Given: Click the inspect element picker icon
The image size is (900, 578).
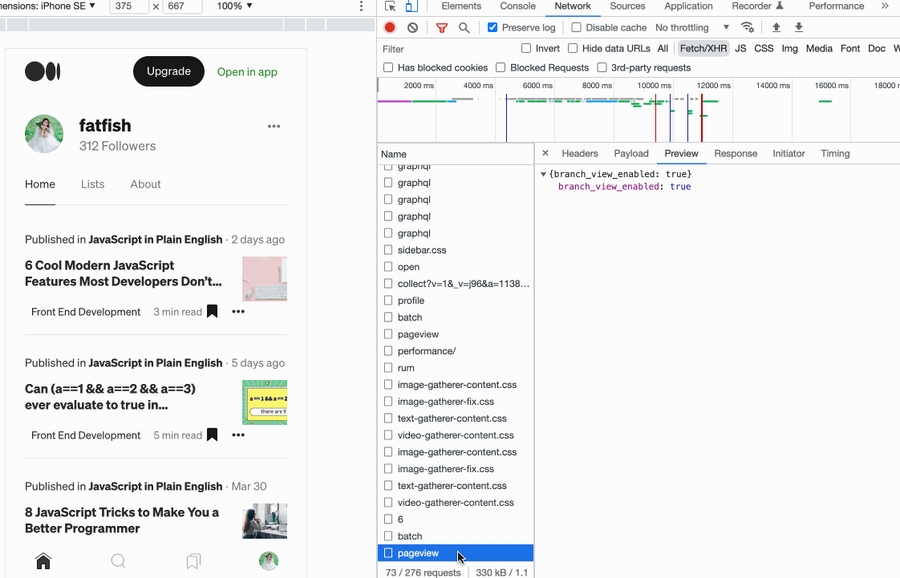Looking at the screenshot, I should pos(390,6).
